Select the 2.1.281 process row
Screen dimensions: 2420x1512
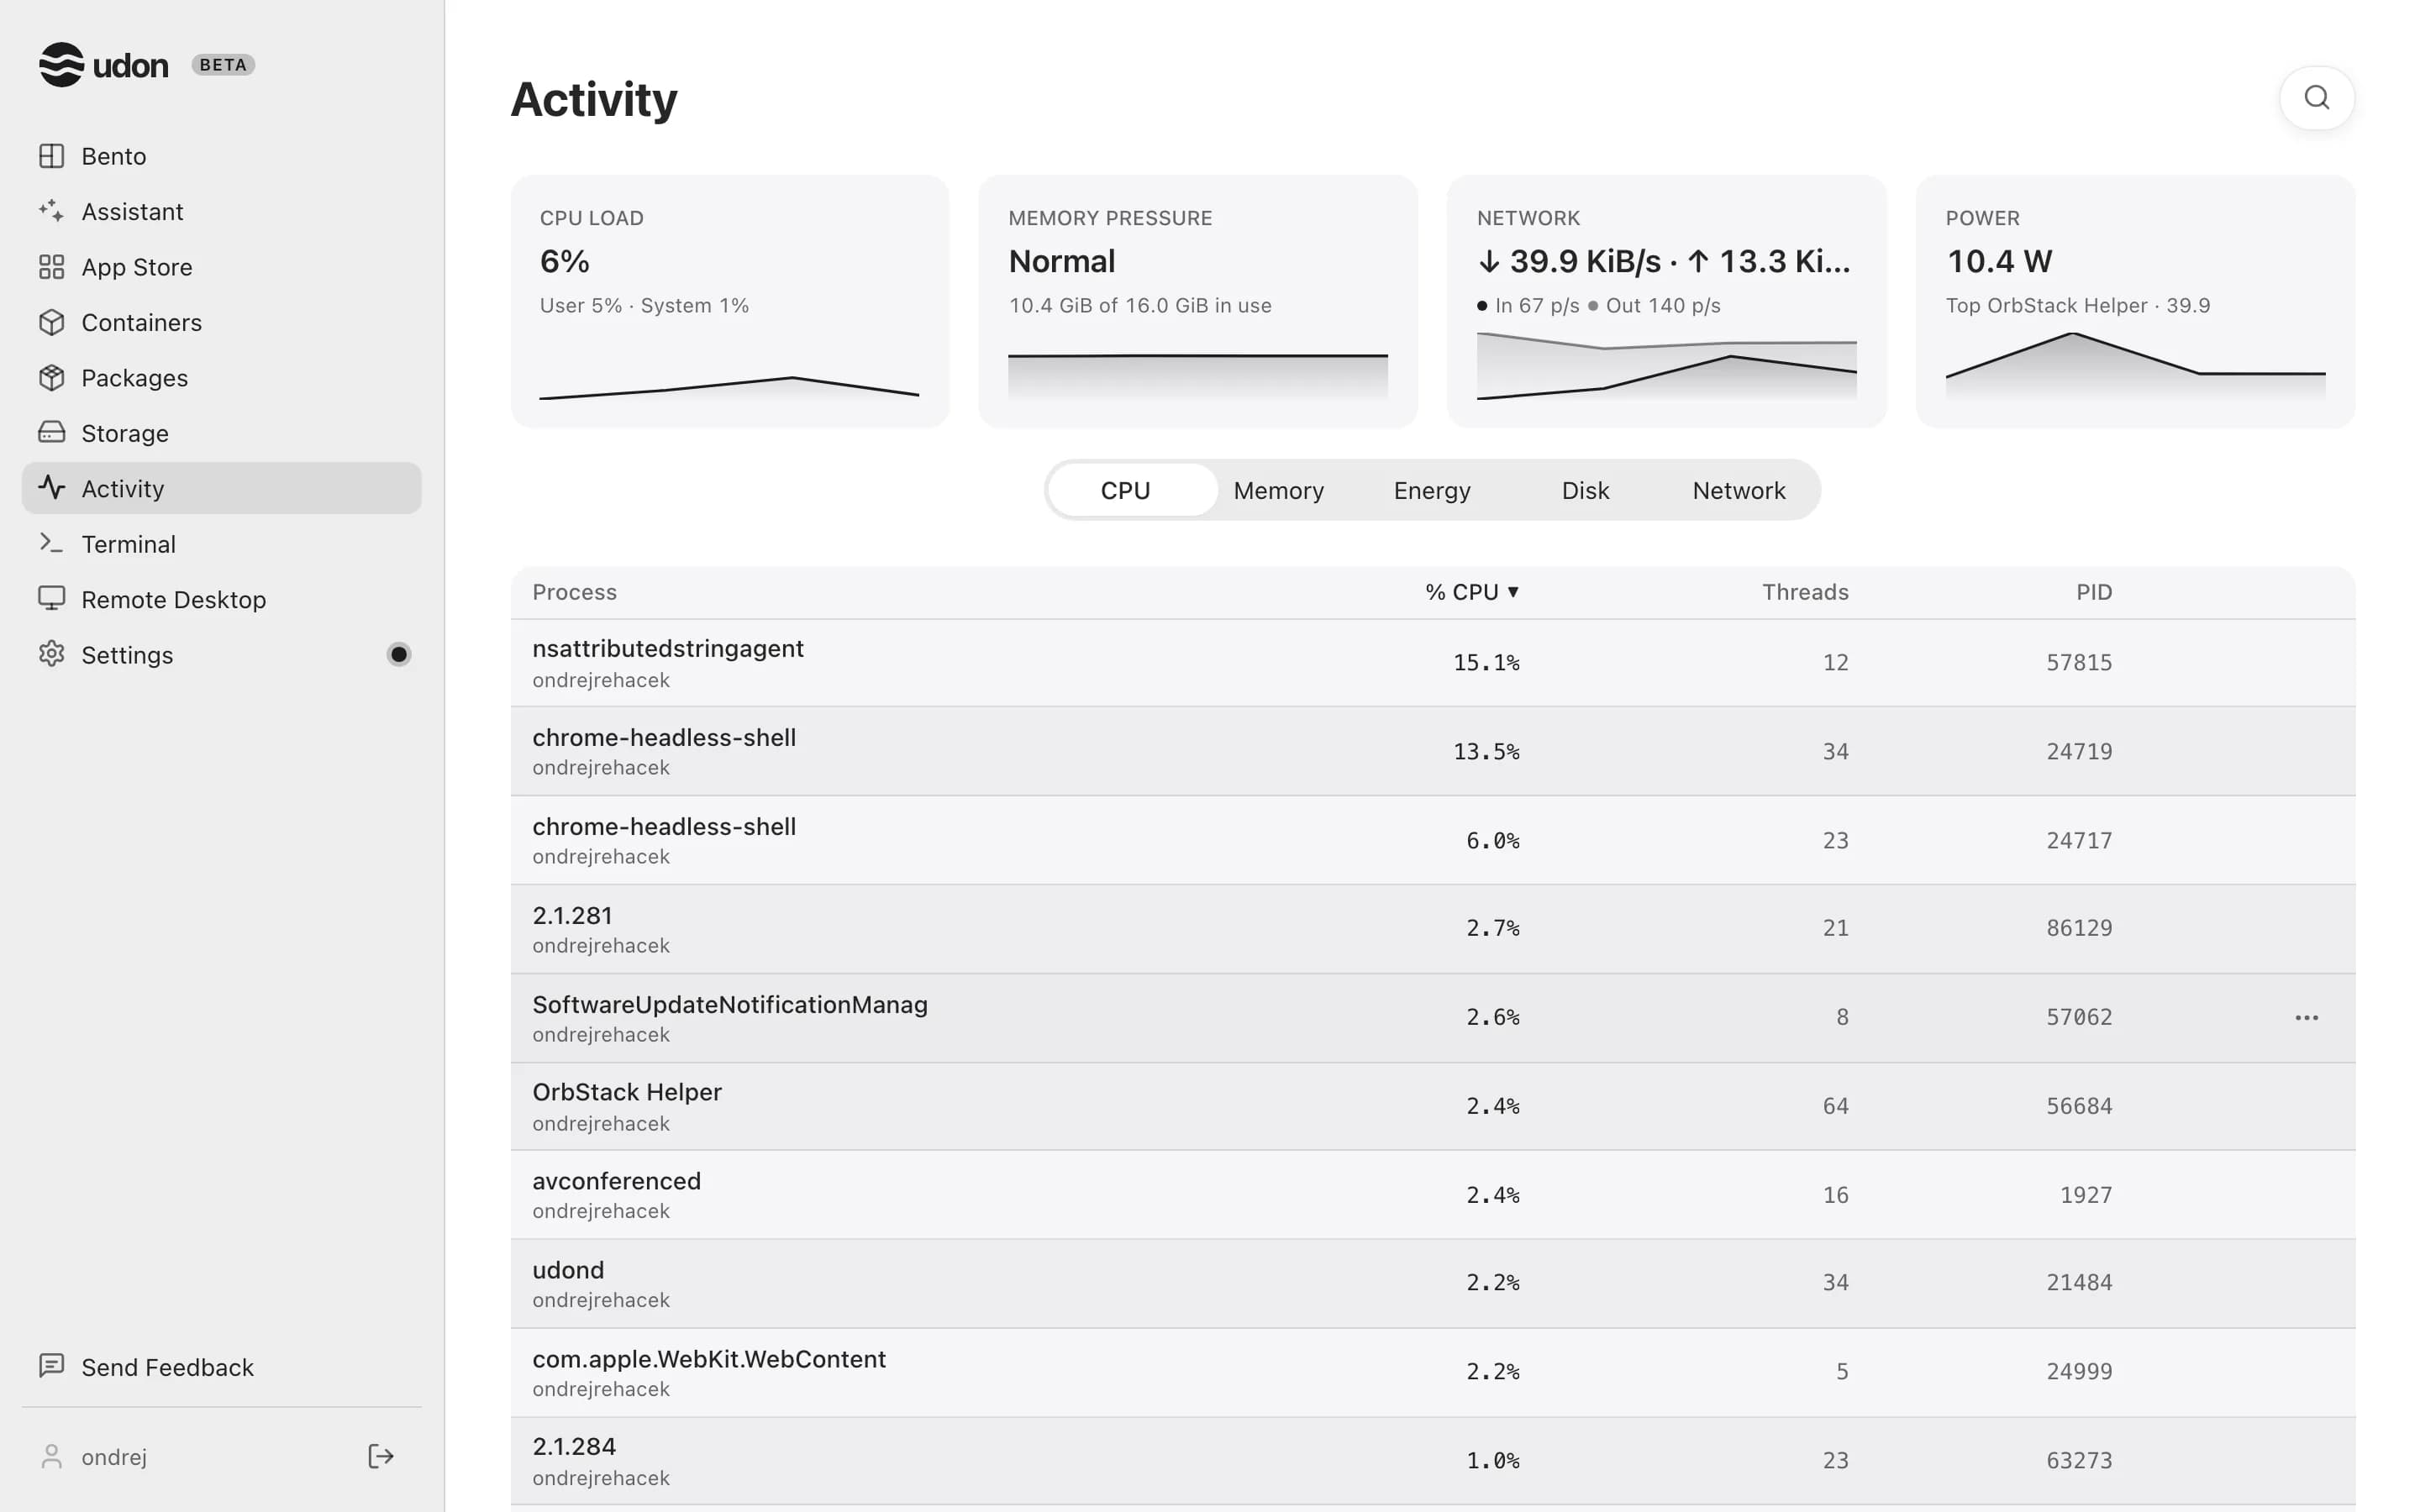[x=1432, y=929]
